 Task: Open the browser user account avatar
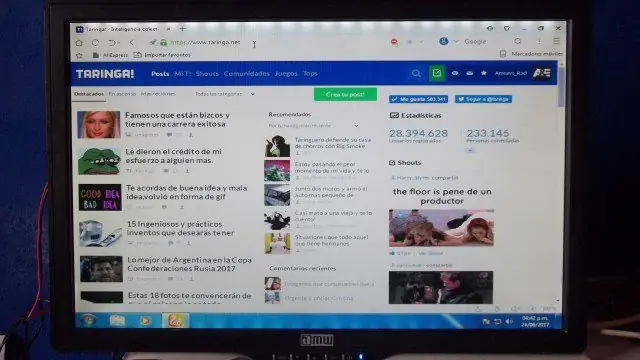pos(444,41)
